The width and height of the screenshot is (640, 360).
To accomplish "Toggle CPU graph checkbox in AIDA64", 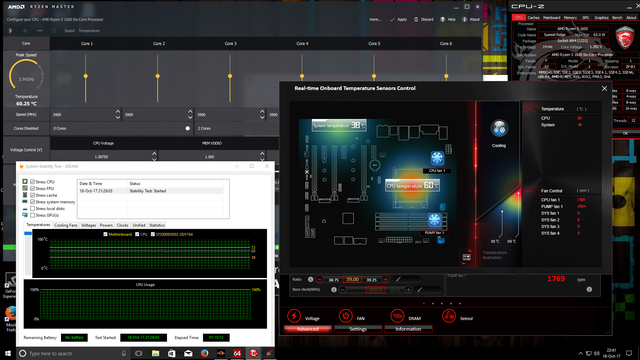I will point(137,234).
